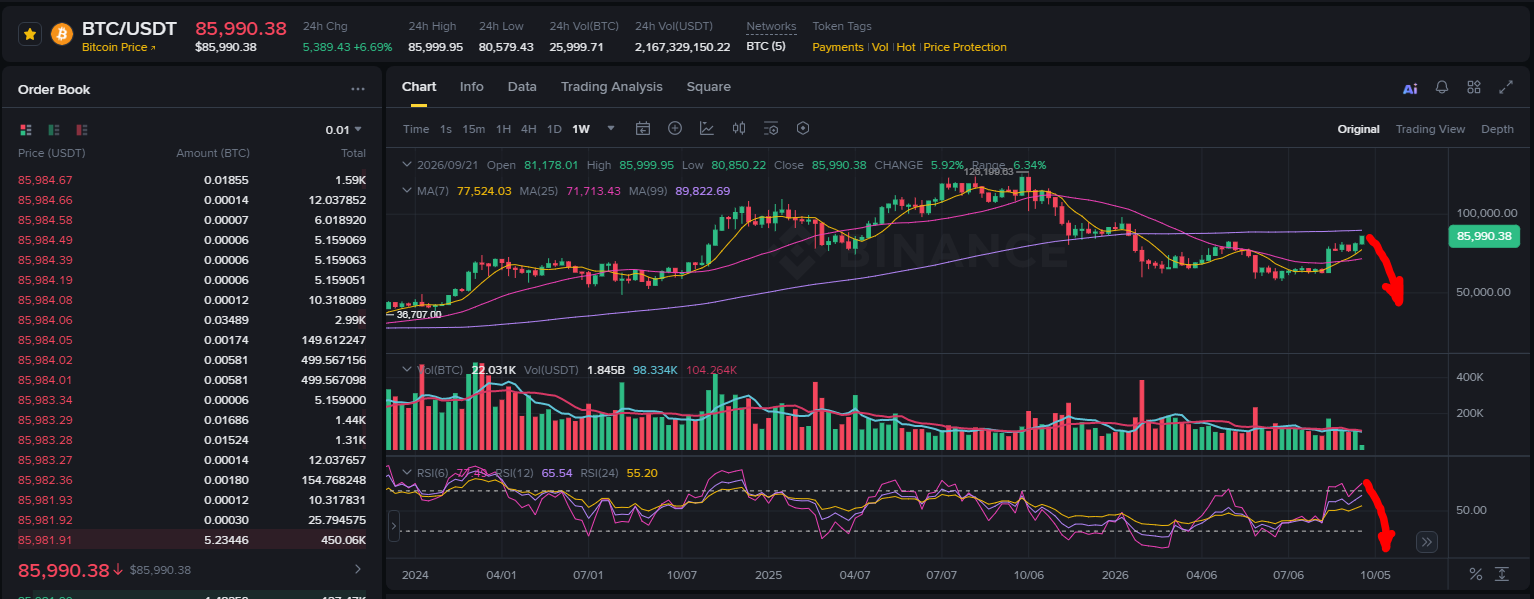
Task: Click the MA(99) value 89,822.69
Action: [703, 190]
